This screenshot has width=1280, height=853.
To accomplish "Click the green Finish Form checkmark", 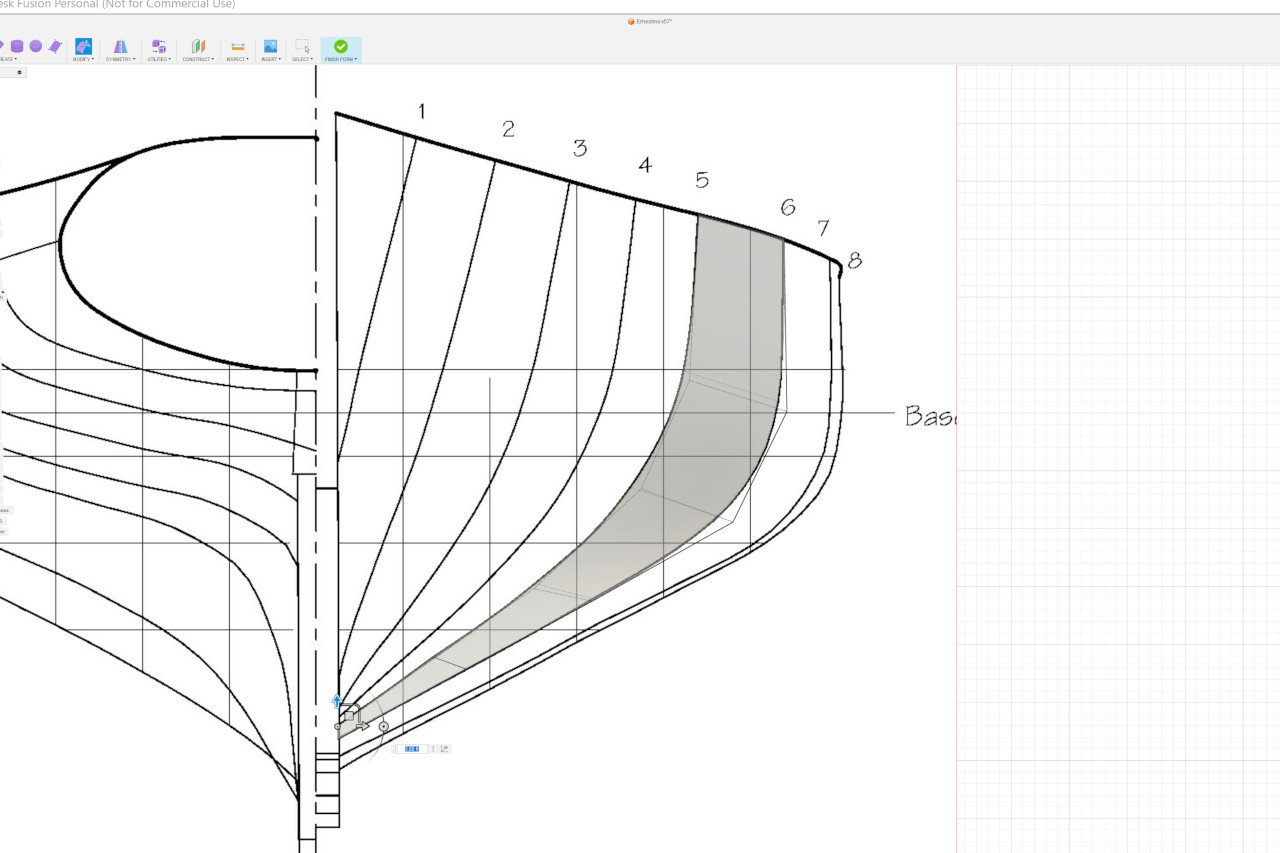I will click(341, 46).
